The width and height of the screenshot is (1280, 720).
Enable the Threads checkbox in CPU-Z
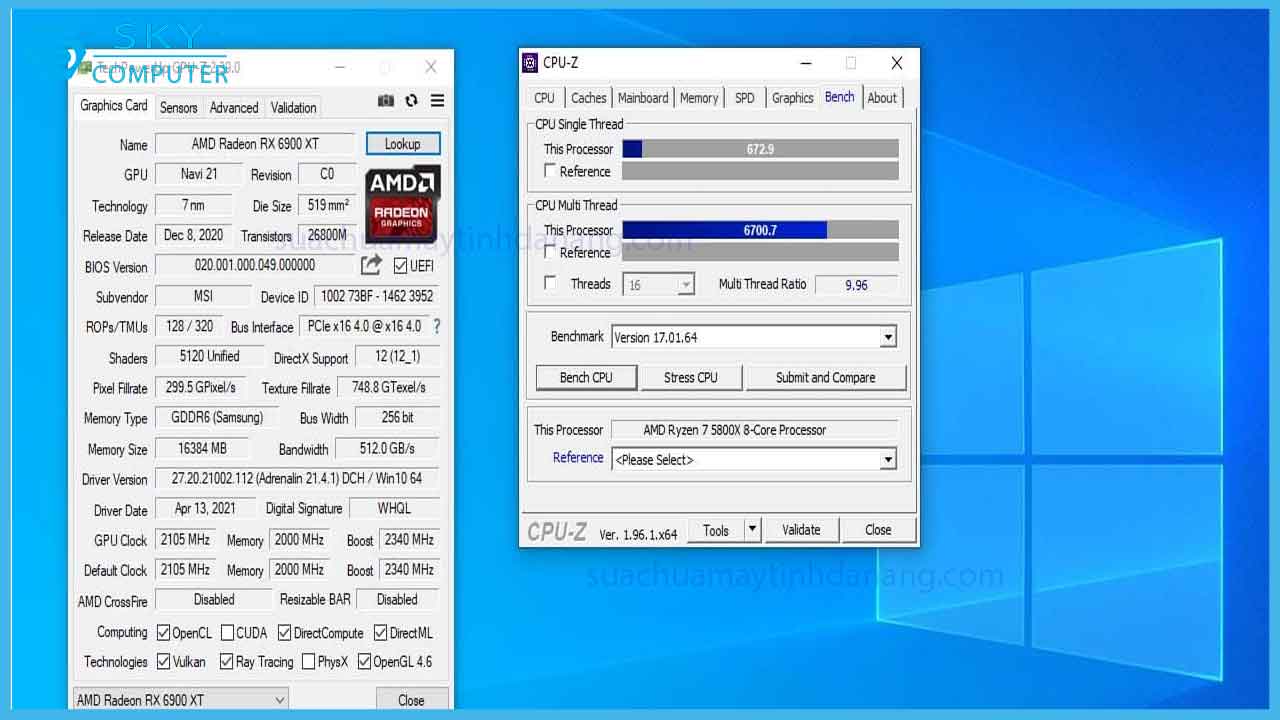pos(550,283)
